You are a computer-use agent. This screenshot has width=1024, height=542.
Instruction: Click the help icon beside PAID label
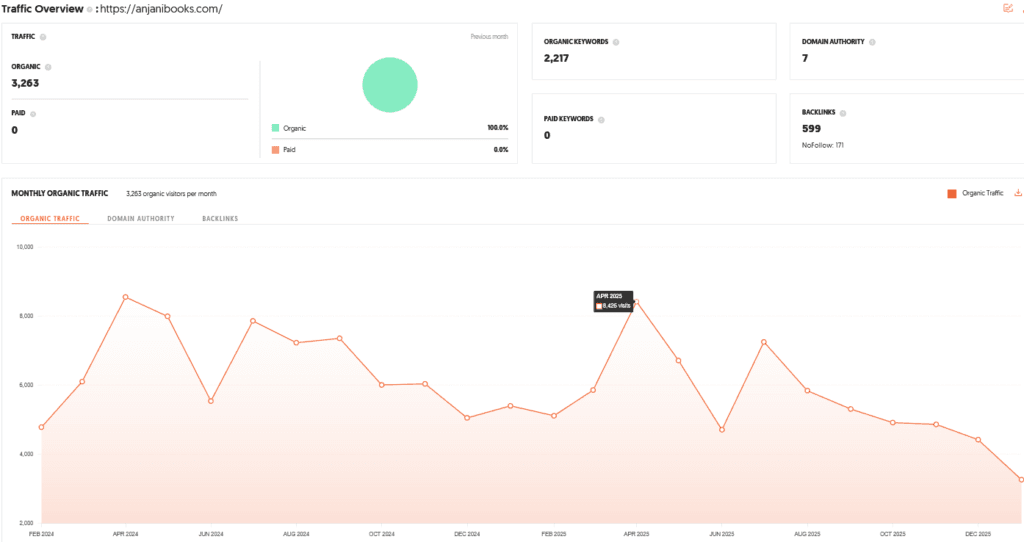(x=34, y=114)
